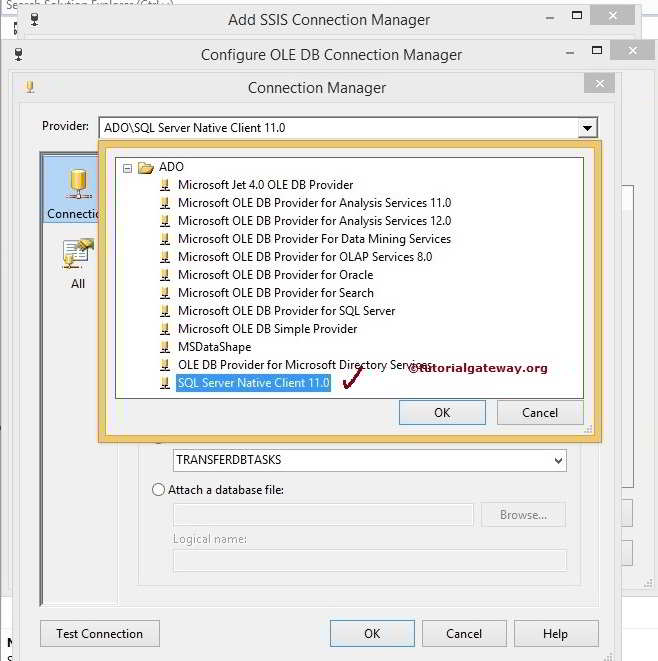
Task: Open the Provider dropdown arrow
Action: (x=588, y=128)
